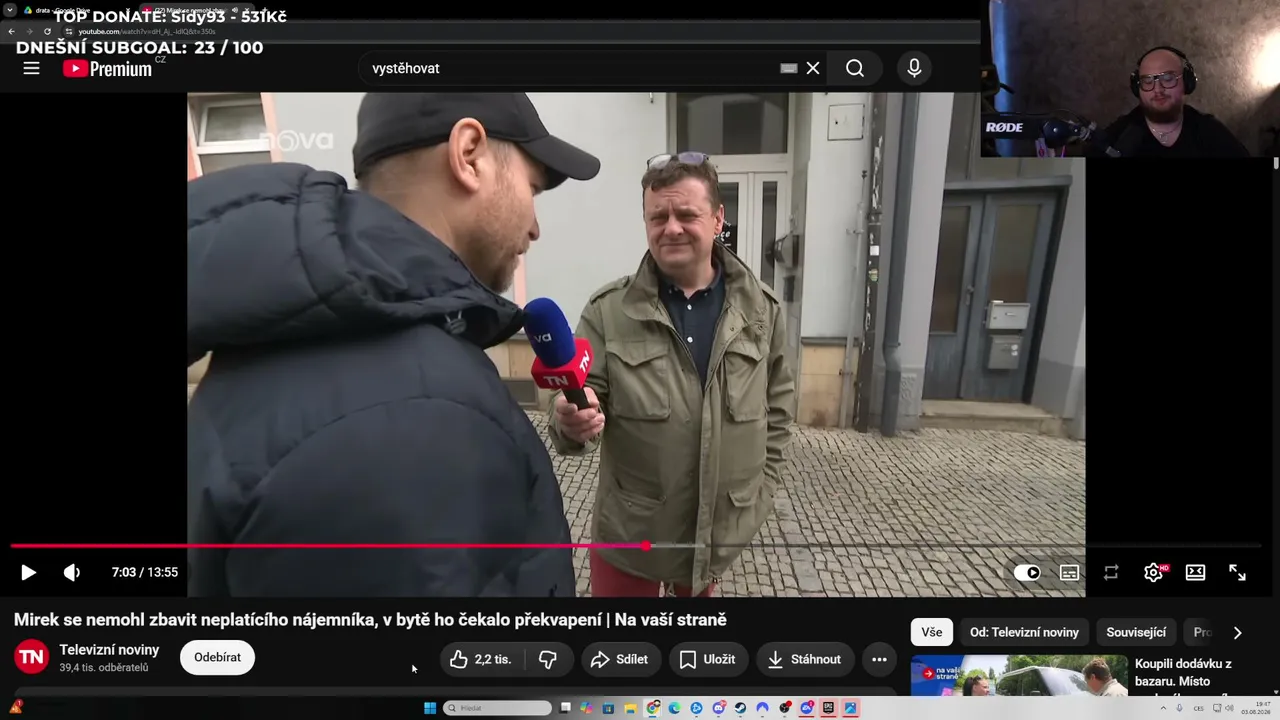
Task: Go to YouTube Premium home logo
Action: (x=108, y=68)
